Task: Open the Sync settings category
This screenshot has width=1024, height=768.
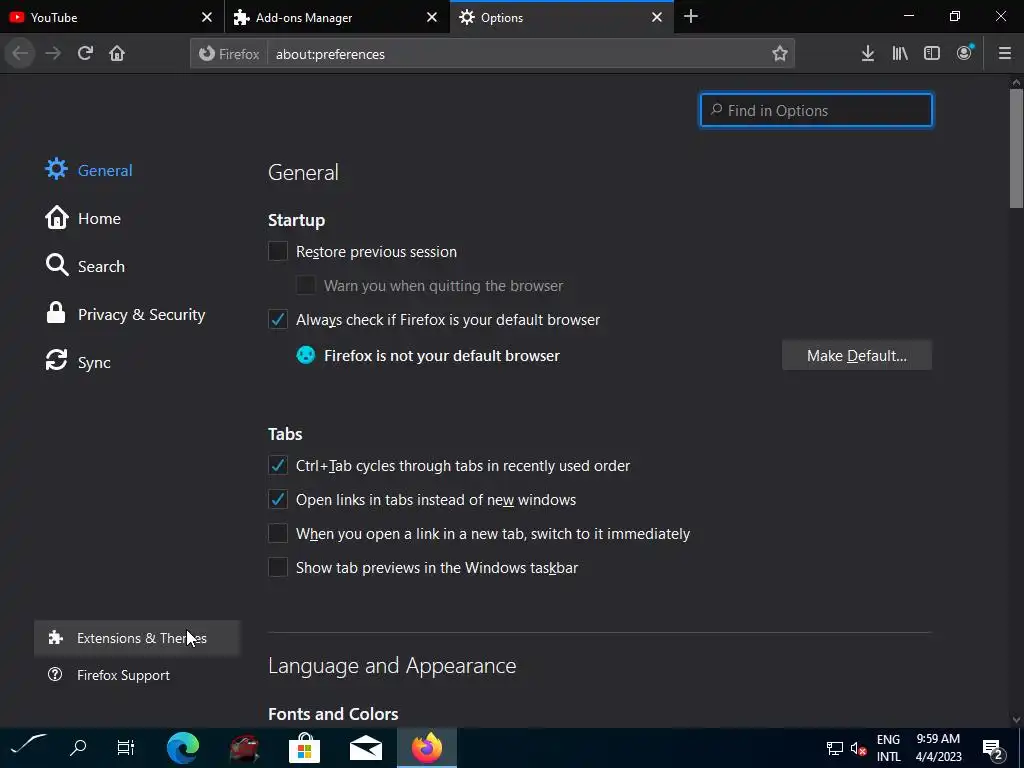Action: click(78, 362)
